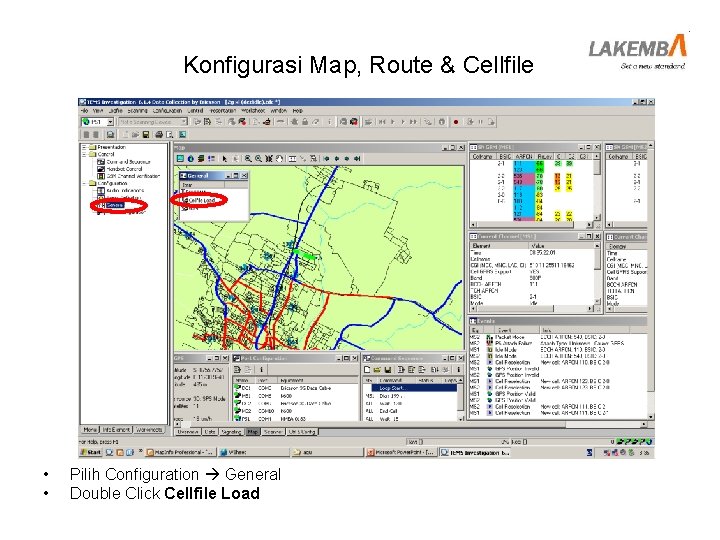This screenshot has height=540, width=720.
Task: Click the ruler icon in the Map toolbar
Action: (292, 159)
